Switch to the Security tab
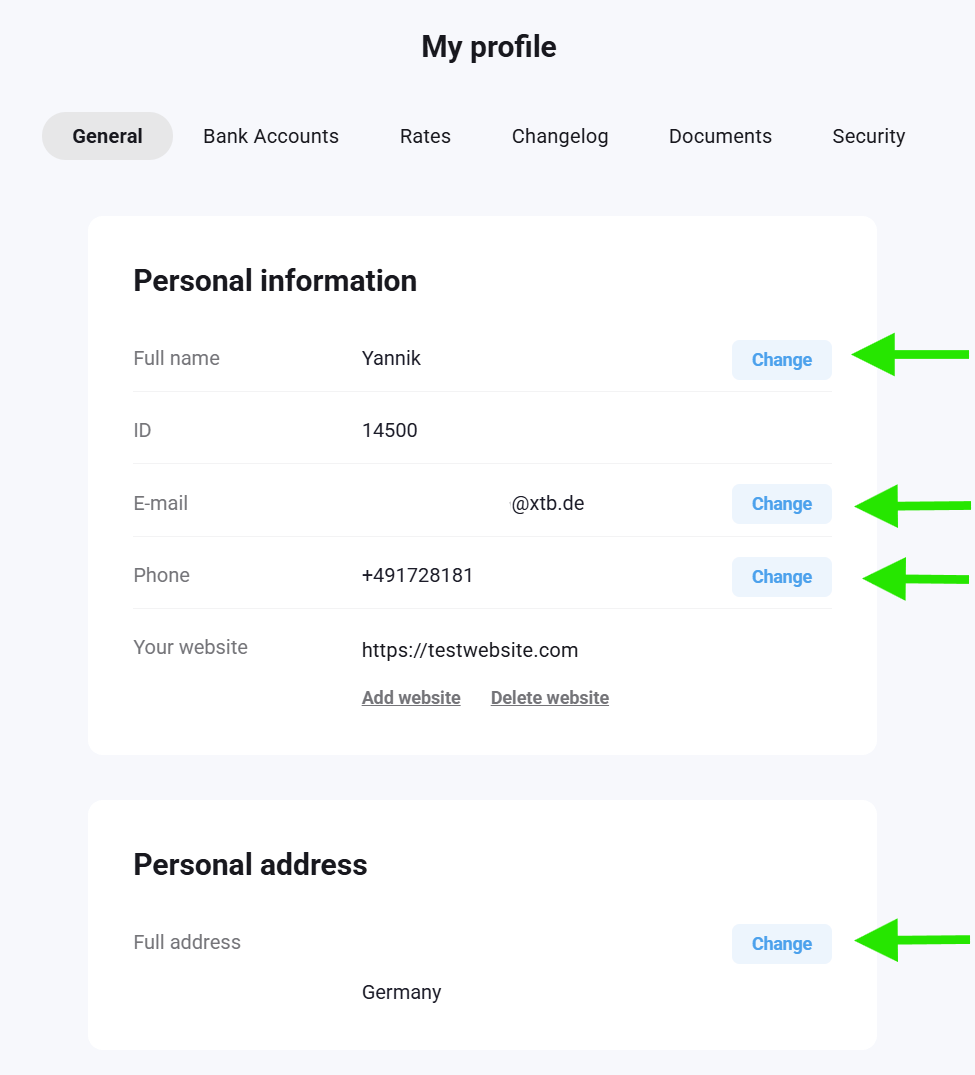 868,136
